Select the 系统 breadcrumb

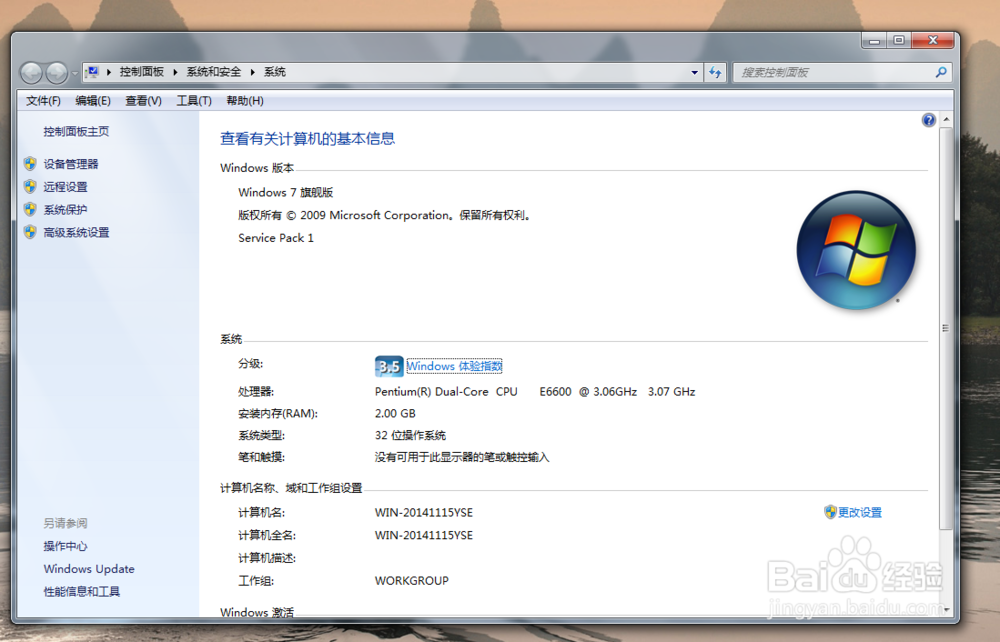(275, 72)
